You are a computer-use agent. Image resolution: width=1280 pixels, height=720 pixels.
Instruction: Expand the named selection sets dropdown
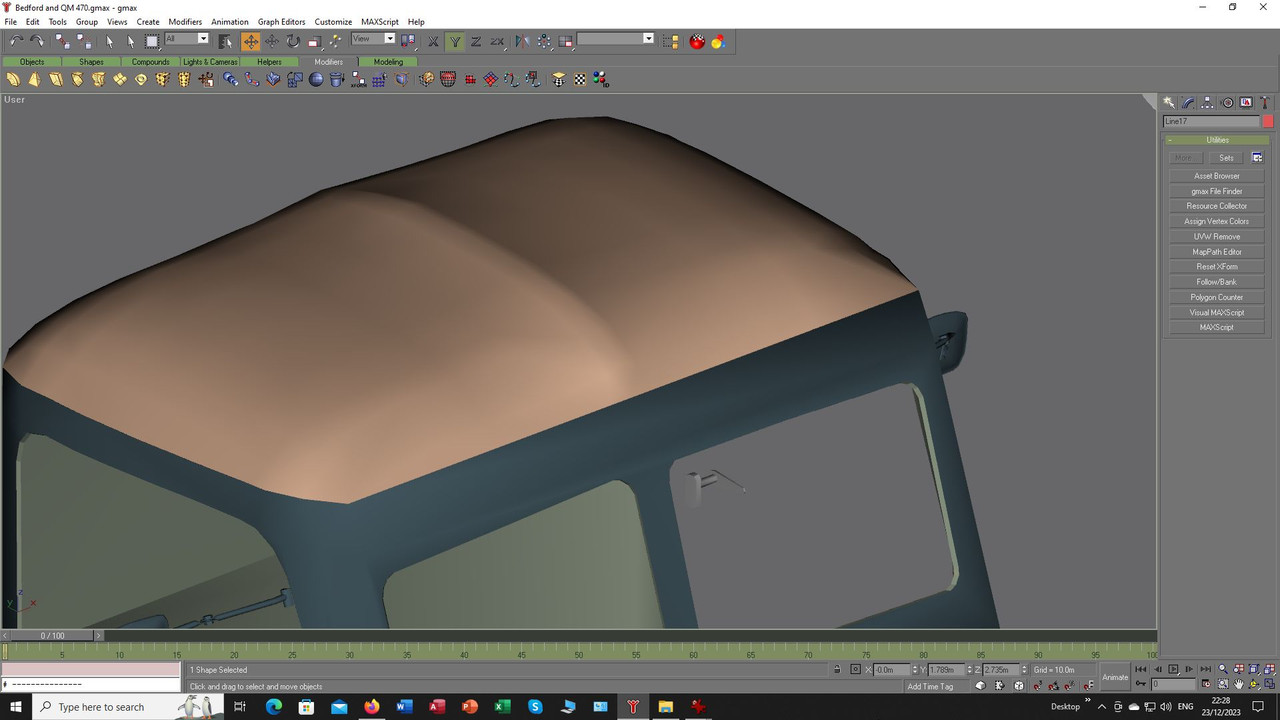(616, 39)
